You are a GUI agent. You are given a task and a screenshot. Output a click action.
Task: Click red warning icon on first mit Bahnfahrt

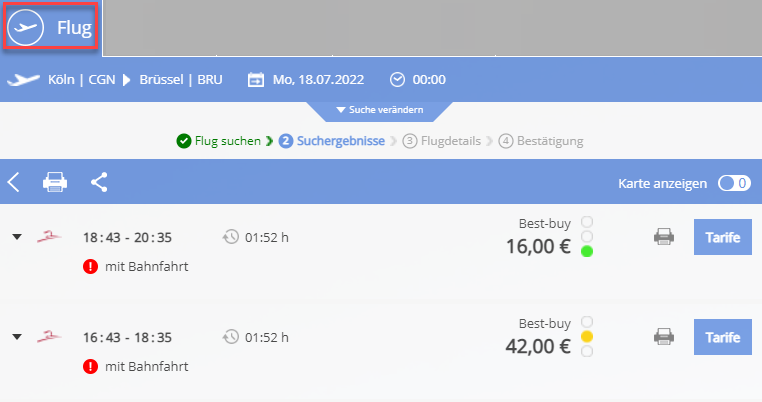90,266
